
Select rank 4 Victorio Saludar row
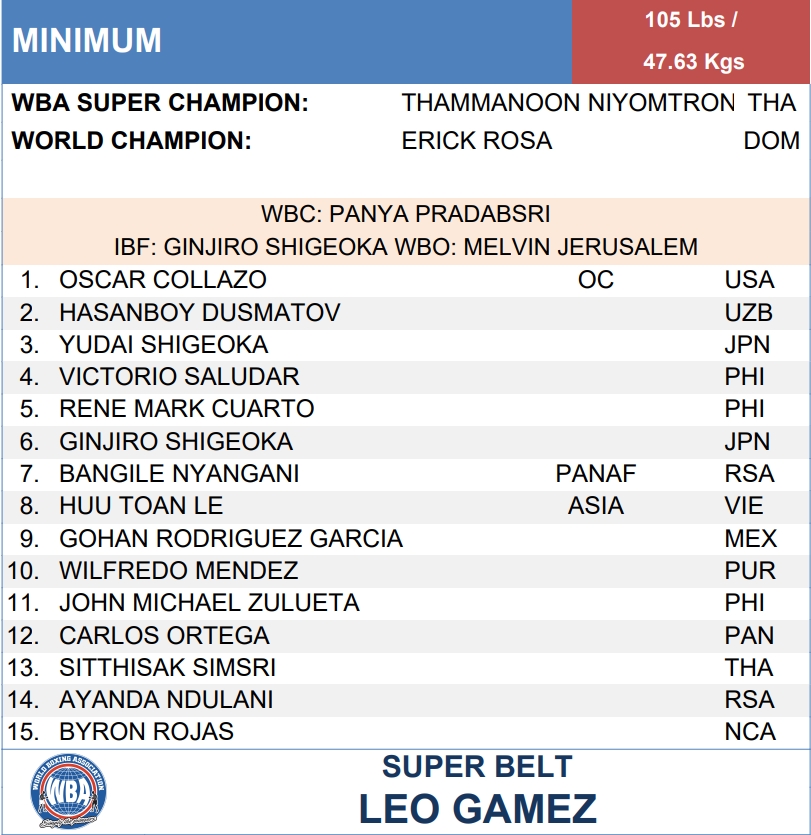(407, 377)
